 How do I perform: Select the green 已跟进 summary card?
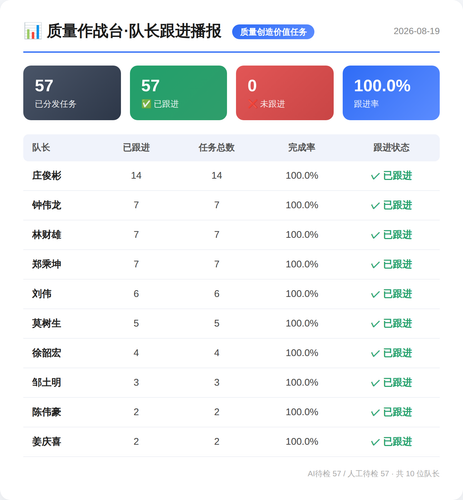(x=178, y=93)
